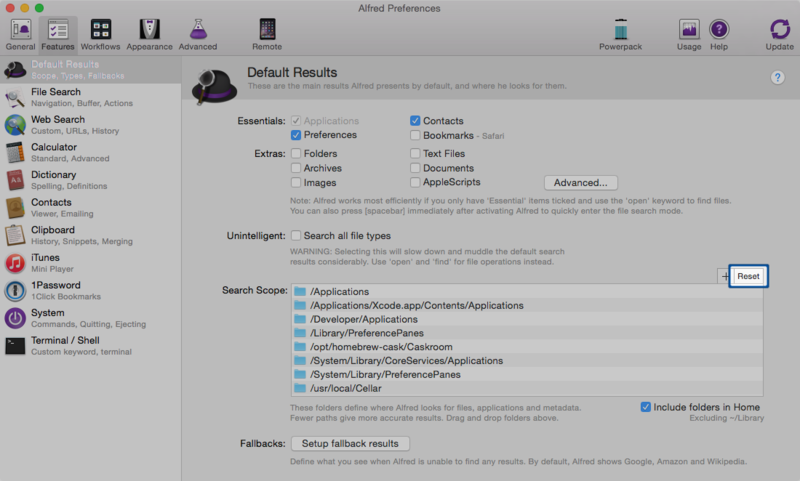Select System power icon in sidebar
800x481 pixels.
(x=15, y=318)
